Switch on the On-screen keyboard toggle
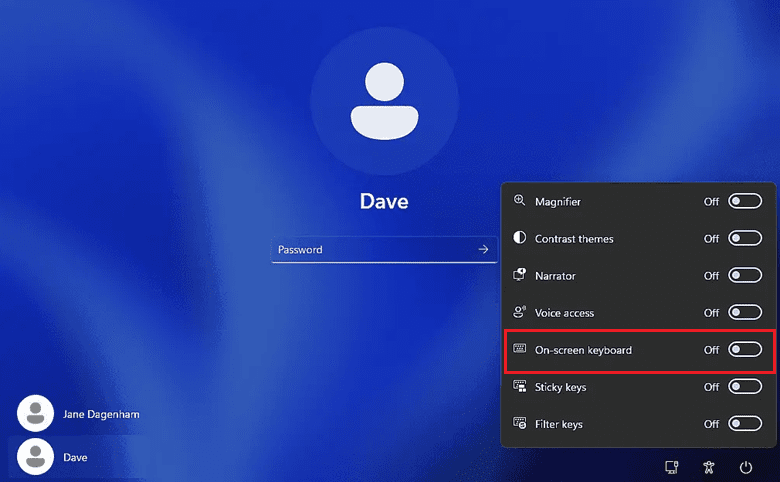 coord(745,349)
